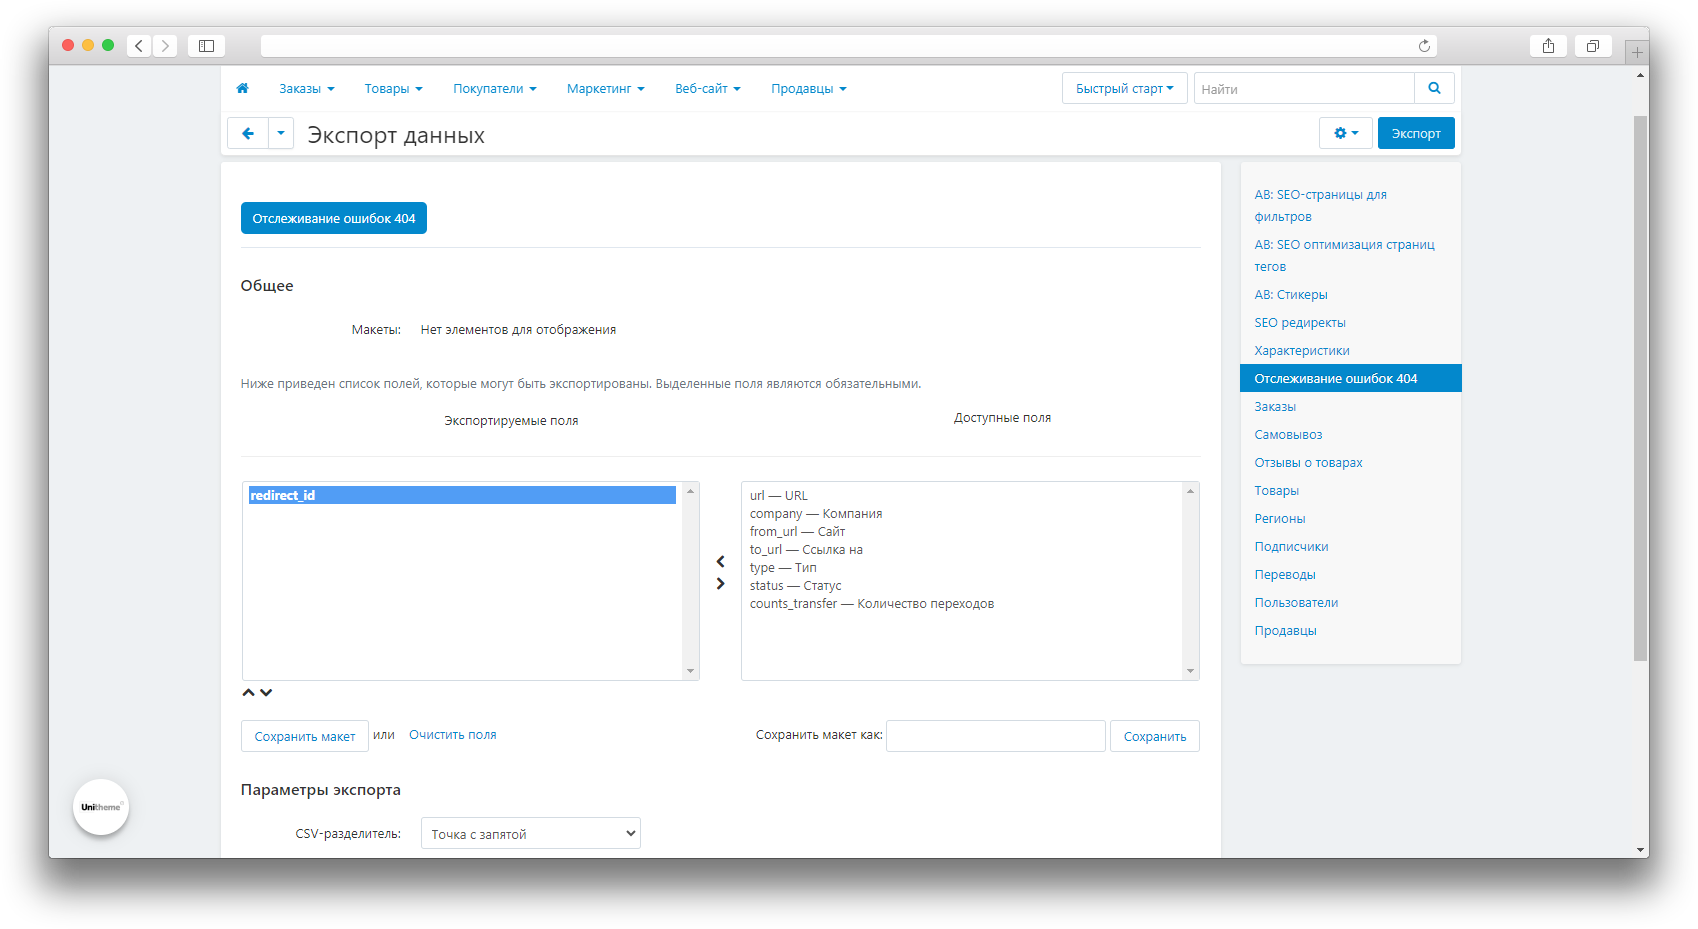The image size is (1698, 929).
Task: Click the browser address bar
Action: 849,46
